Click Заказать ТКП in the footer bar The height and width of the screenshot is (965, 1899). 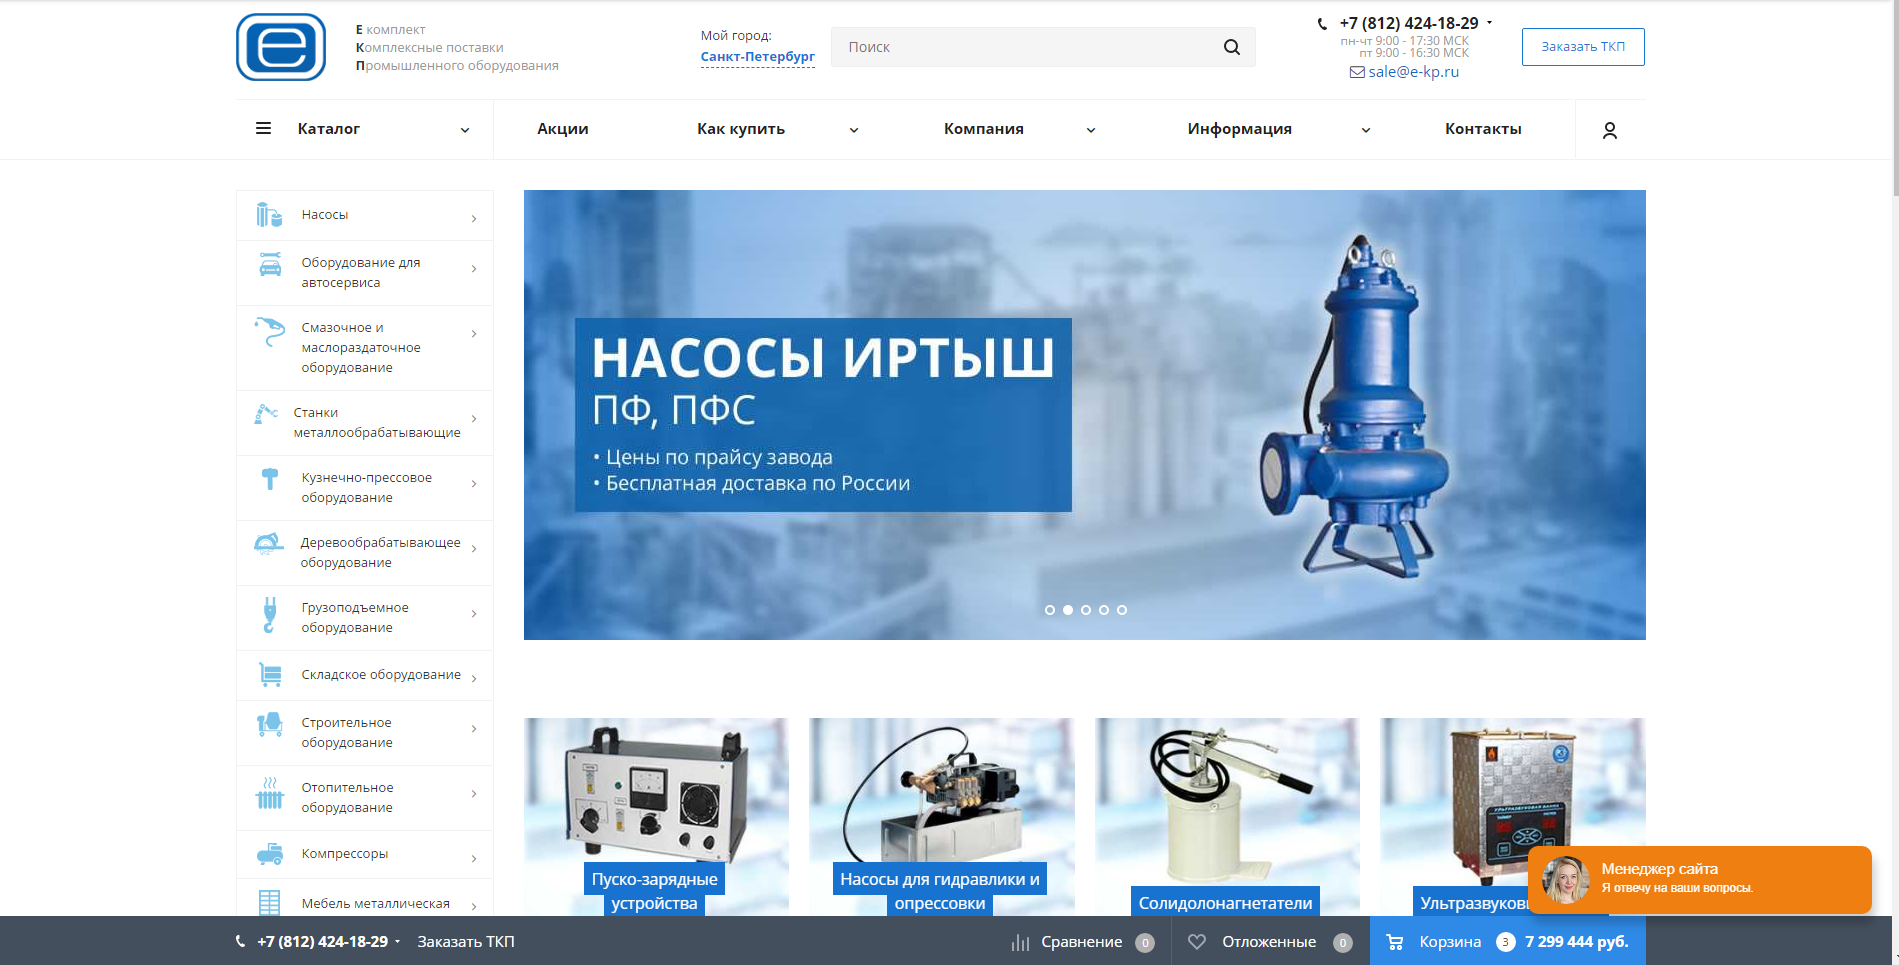(466, 942)
